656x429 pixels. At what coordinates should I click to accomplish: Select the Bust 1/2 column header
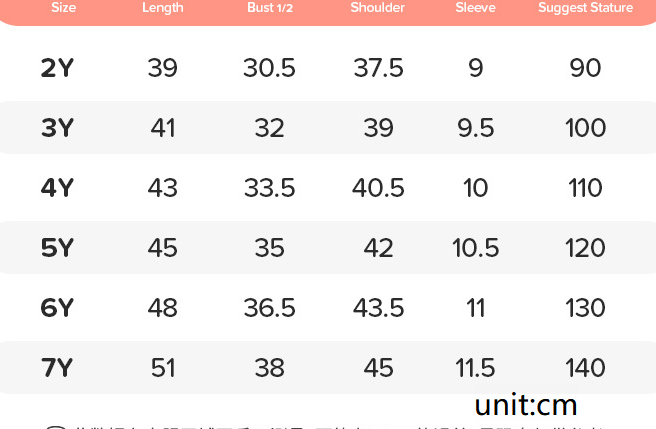(269, 8)
